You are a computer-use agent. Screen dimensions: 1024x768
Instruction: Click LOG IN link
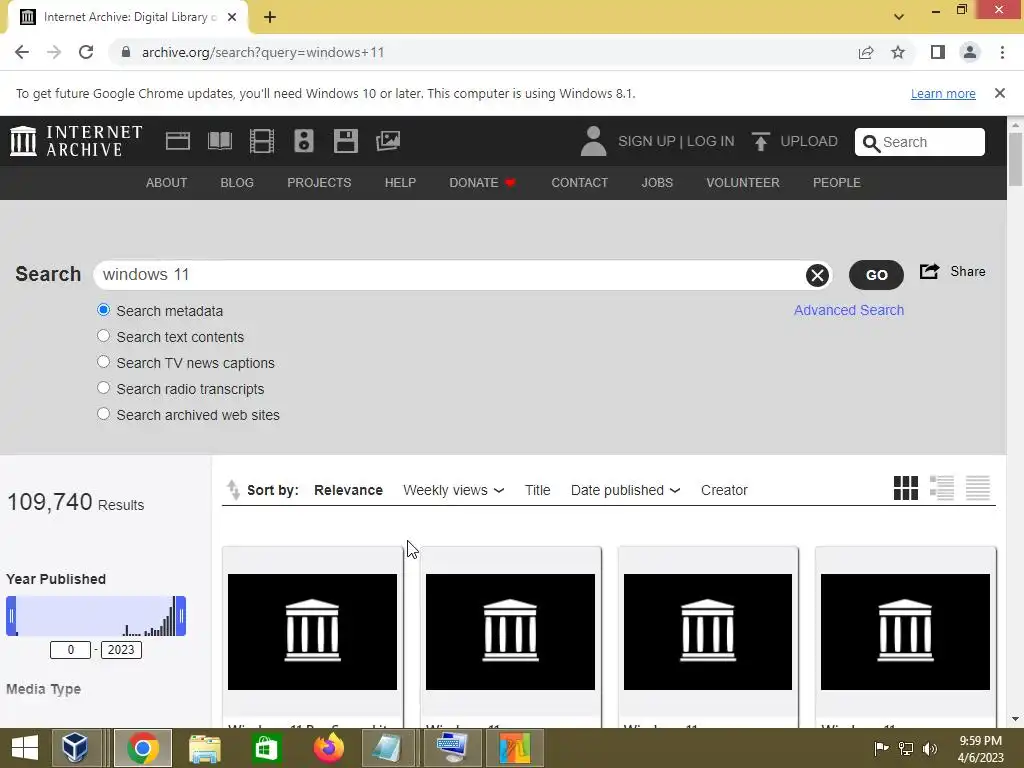[711, 141]
